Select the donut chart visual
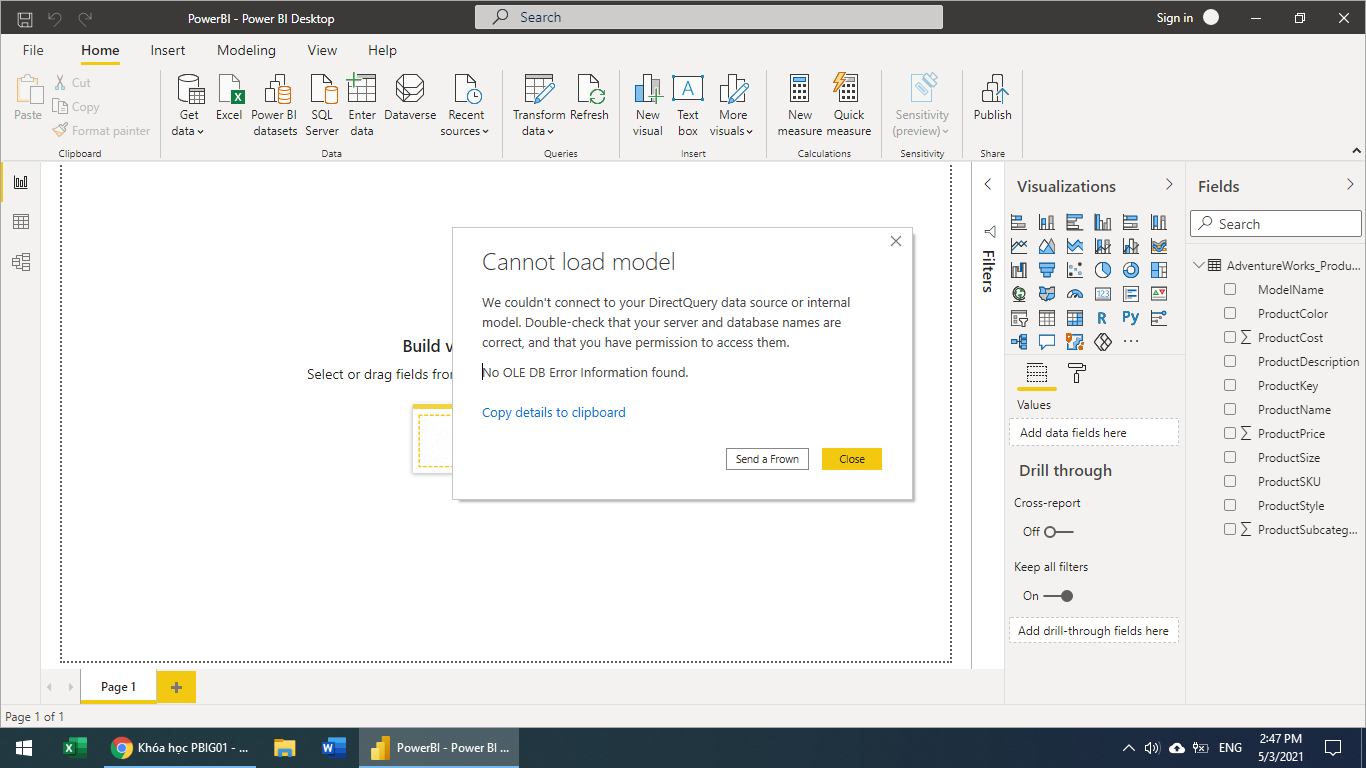Image resolution: width=1366 pixels, height=768 pixels. tap(1131, 270)
